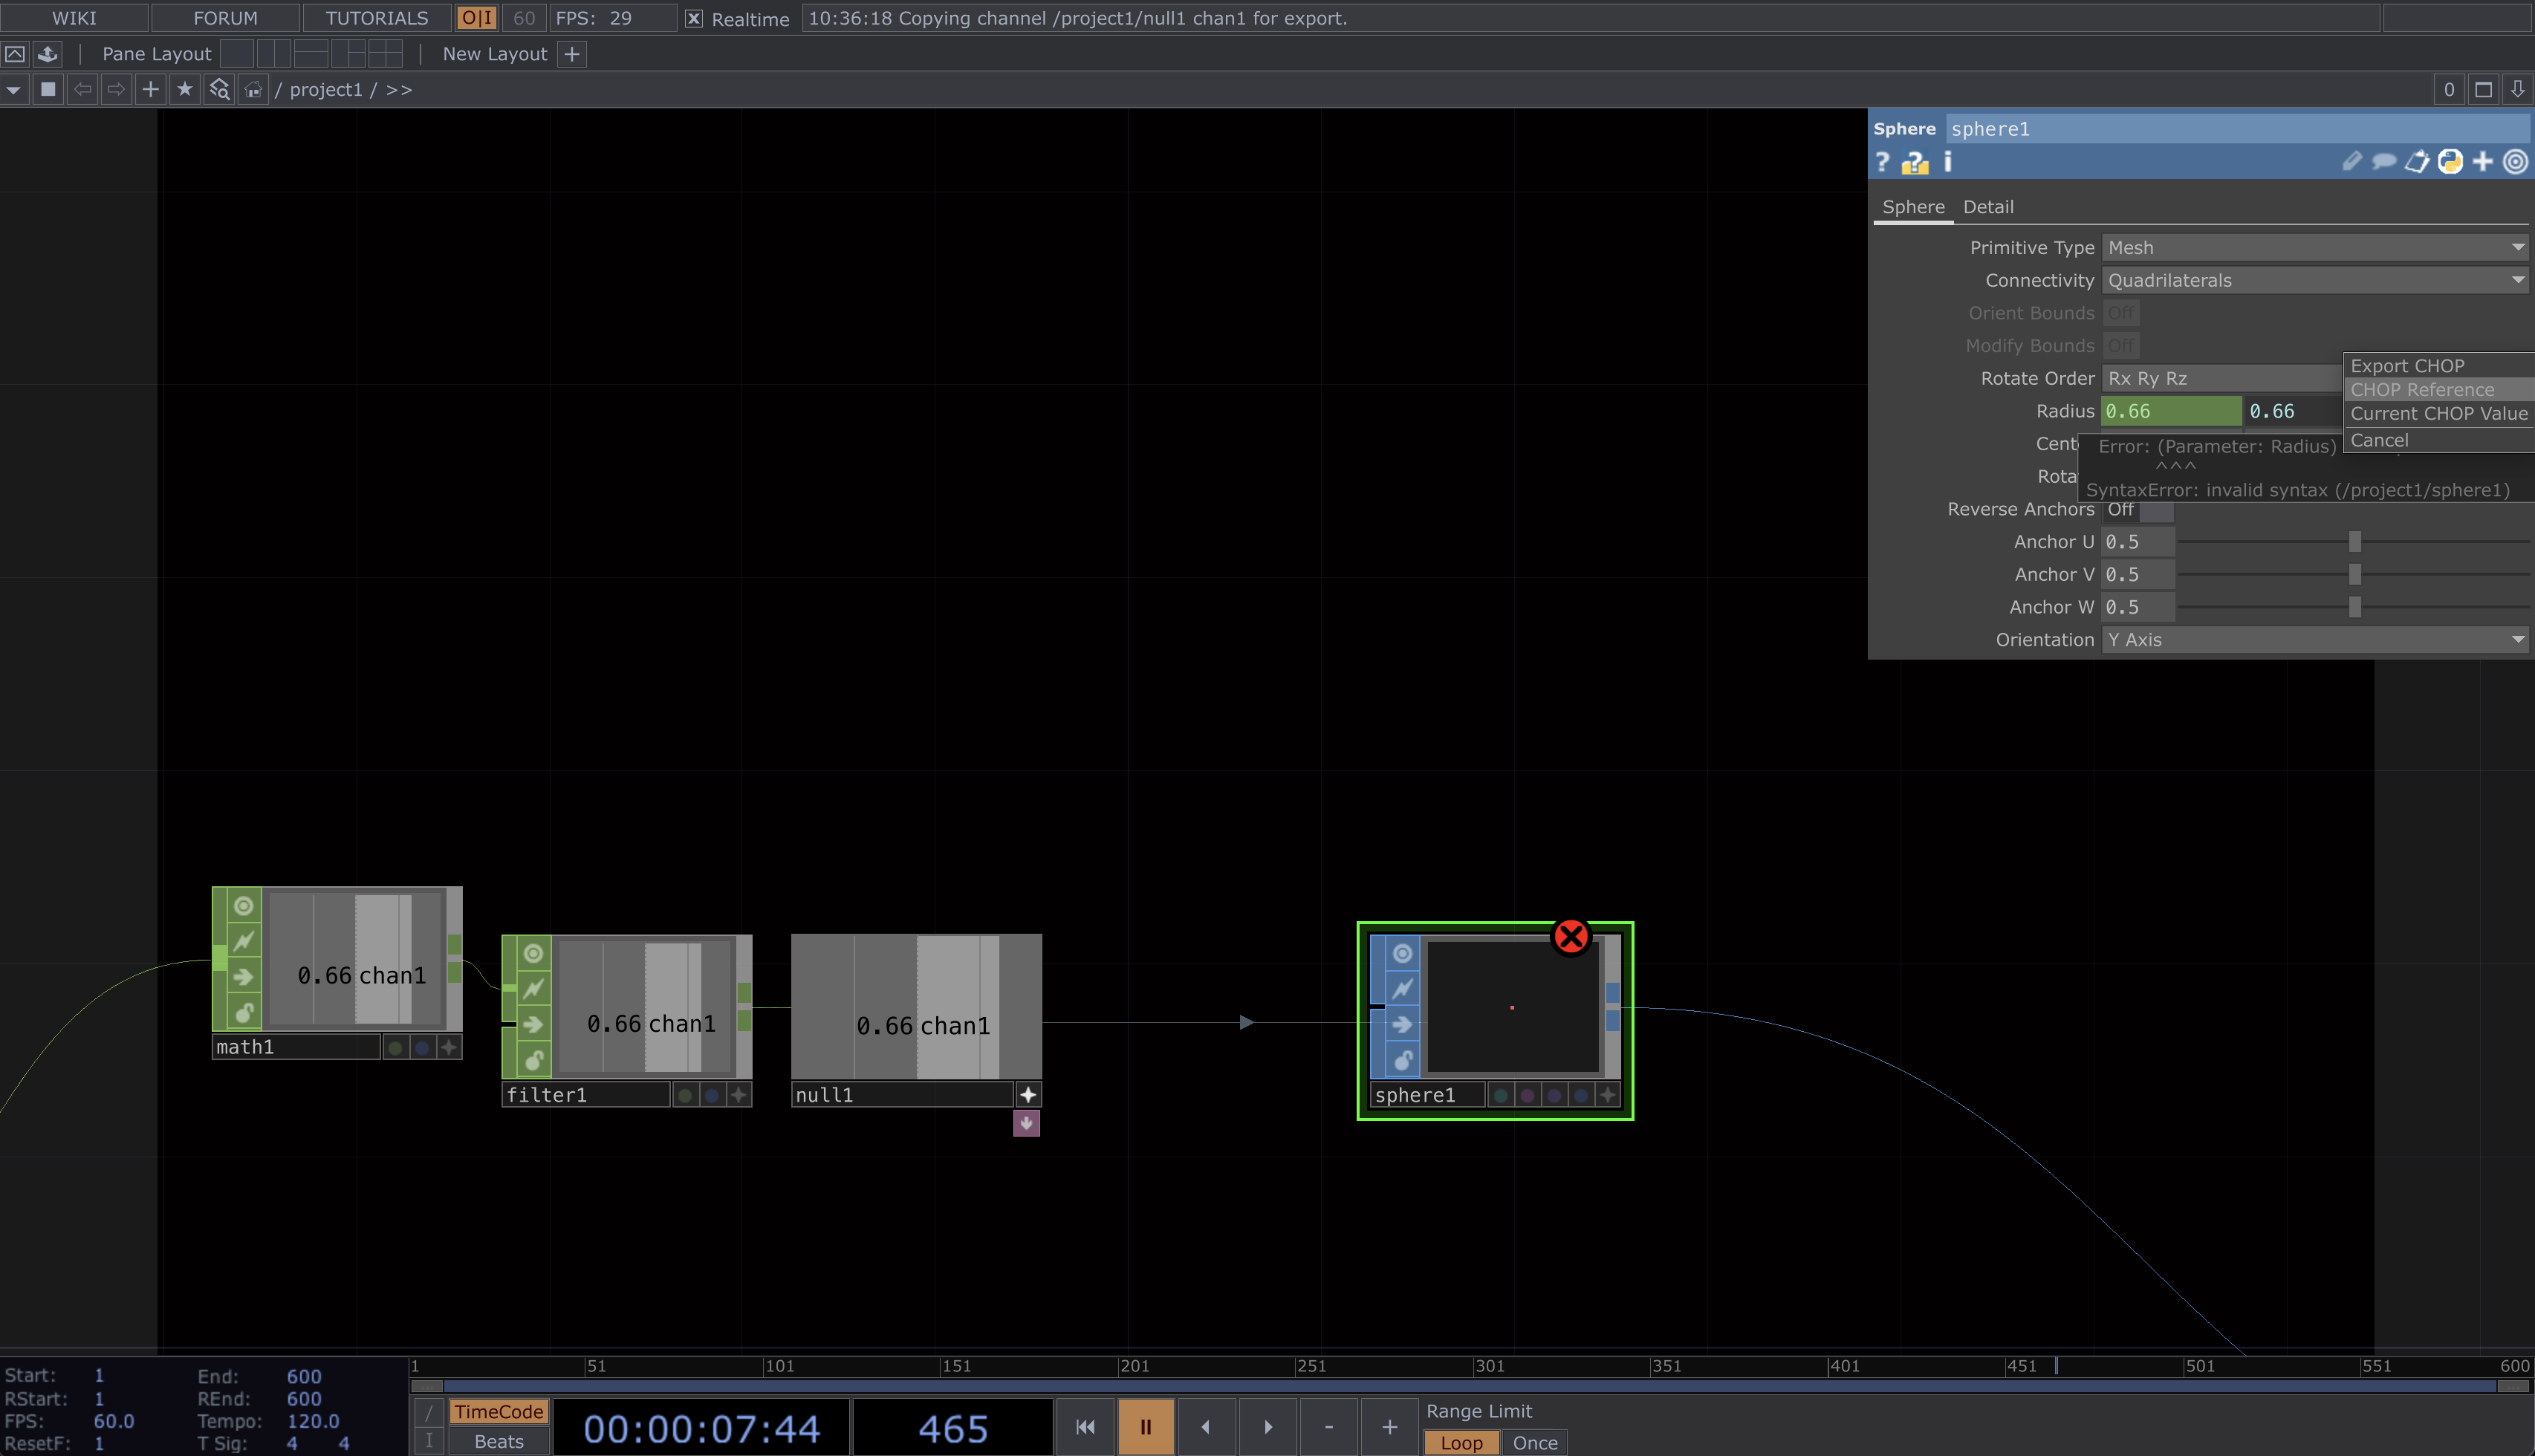
Task: Choose CHOP Reference from the context menu
Action: (x=2422, y=389)
